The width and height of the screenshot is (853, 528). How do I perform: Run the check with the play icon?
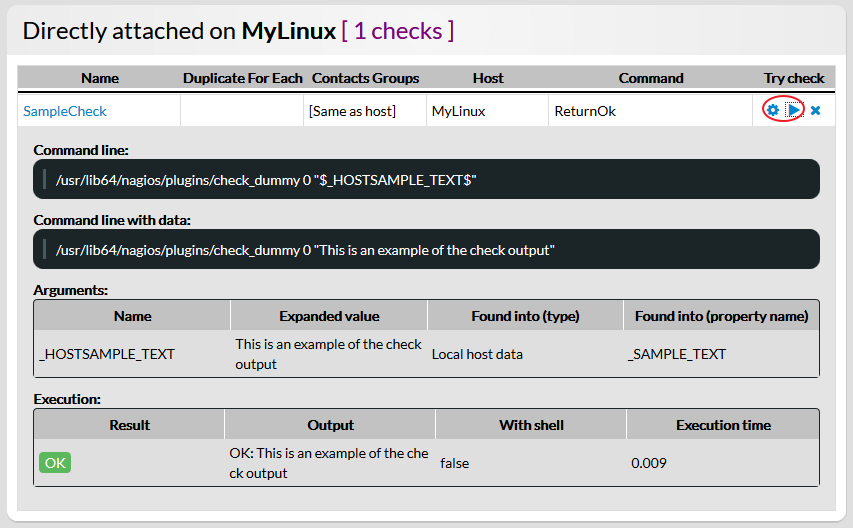click(x=793, y=110)
